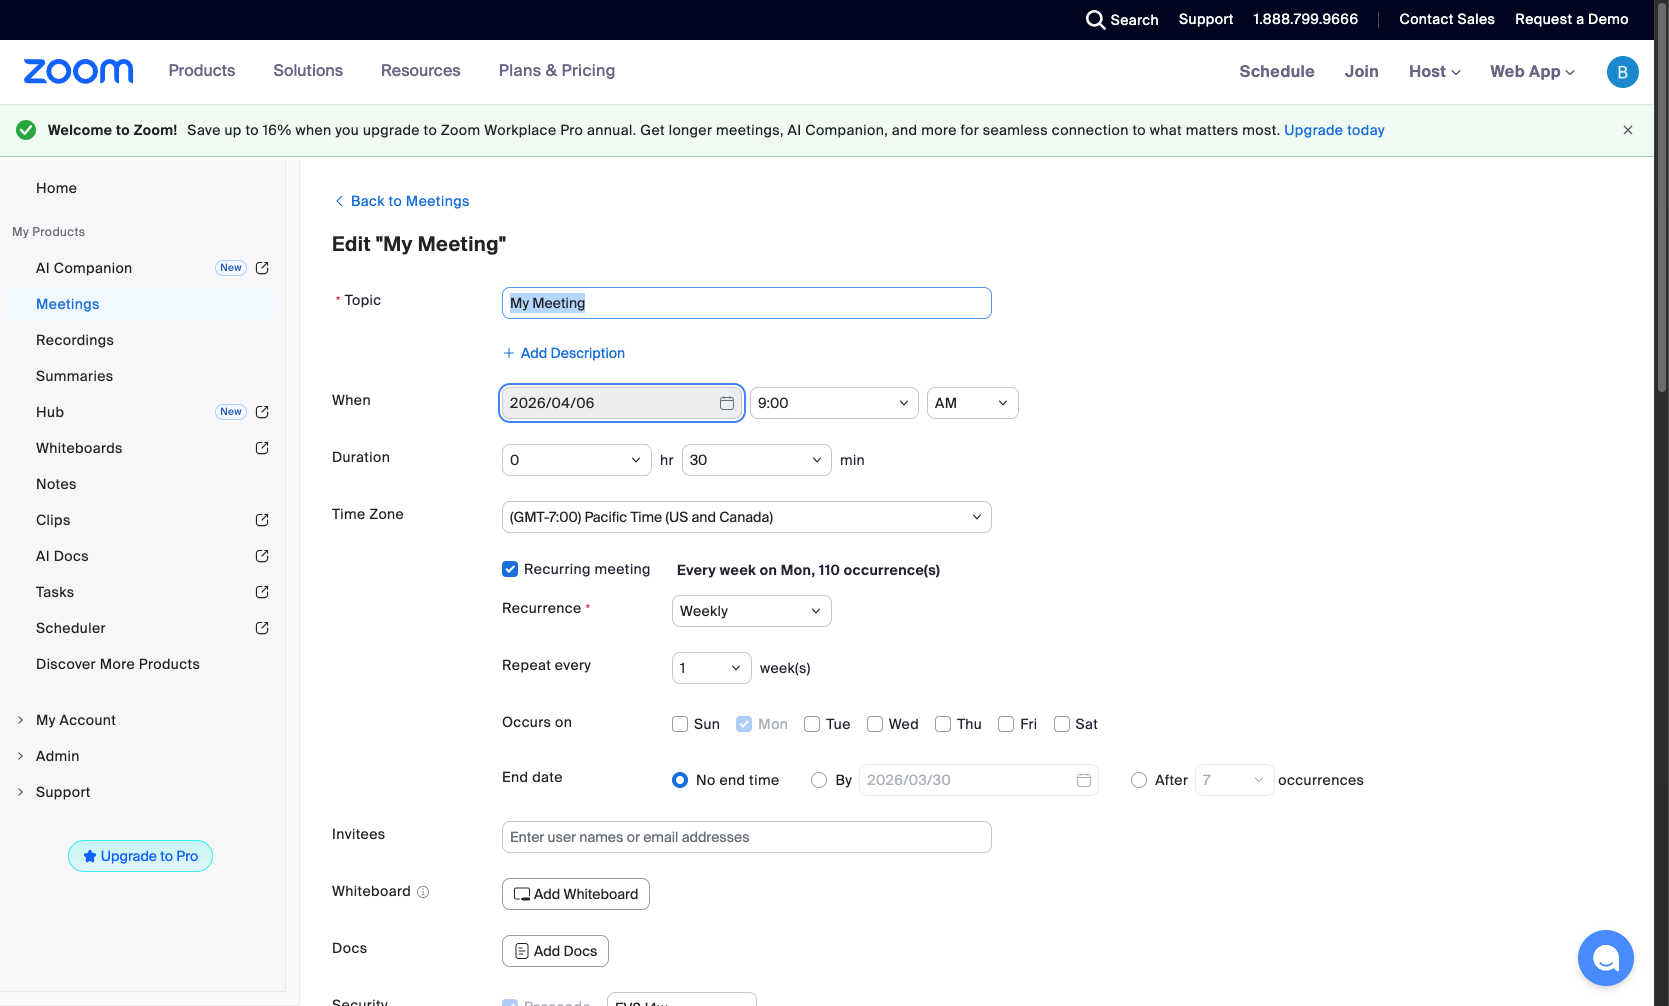The width and height of the screenshot is (1669, 1006).
Task: Dismiss the Welcome to Zoom banner
Action: coord(1628,130)
